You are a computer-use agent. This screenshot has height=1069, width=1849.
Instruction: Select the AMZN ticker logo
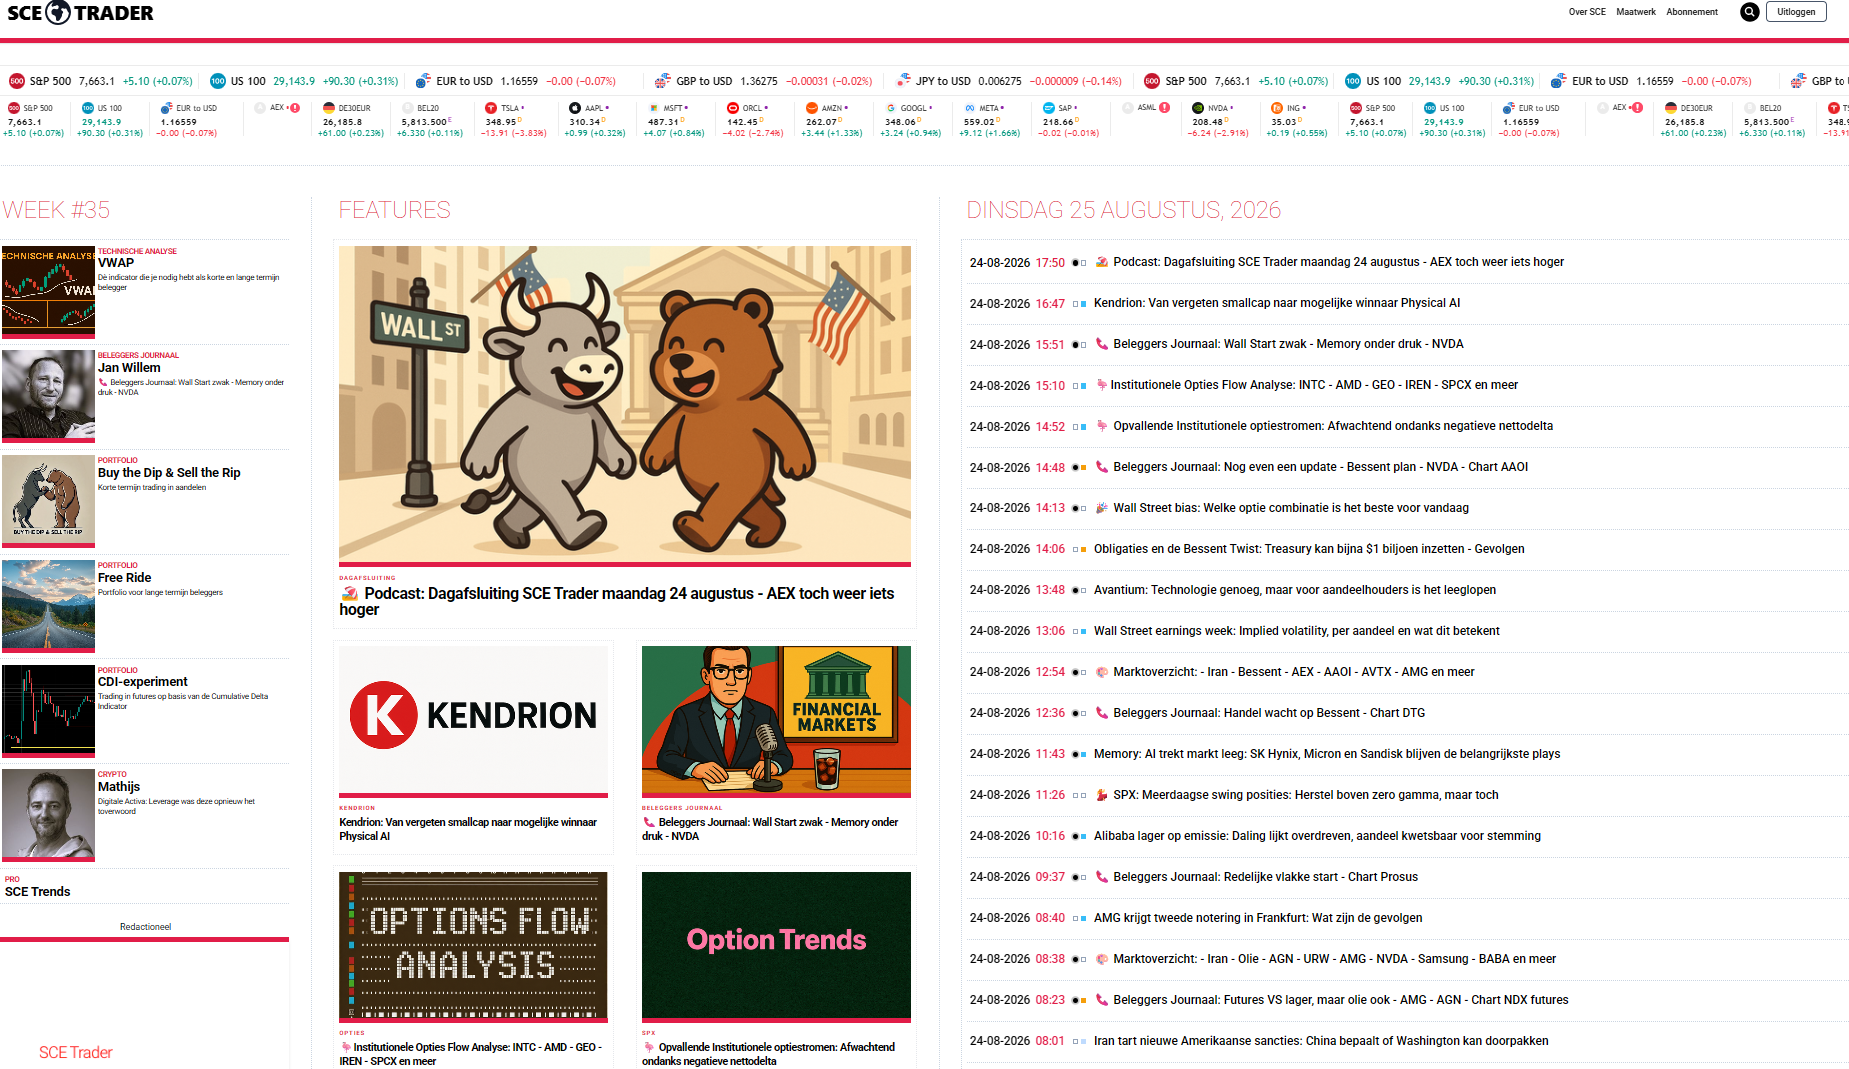(x=812, y=108)
